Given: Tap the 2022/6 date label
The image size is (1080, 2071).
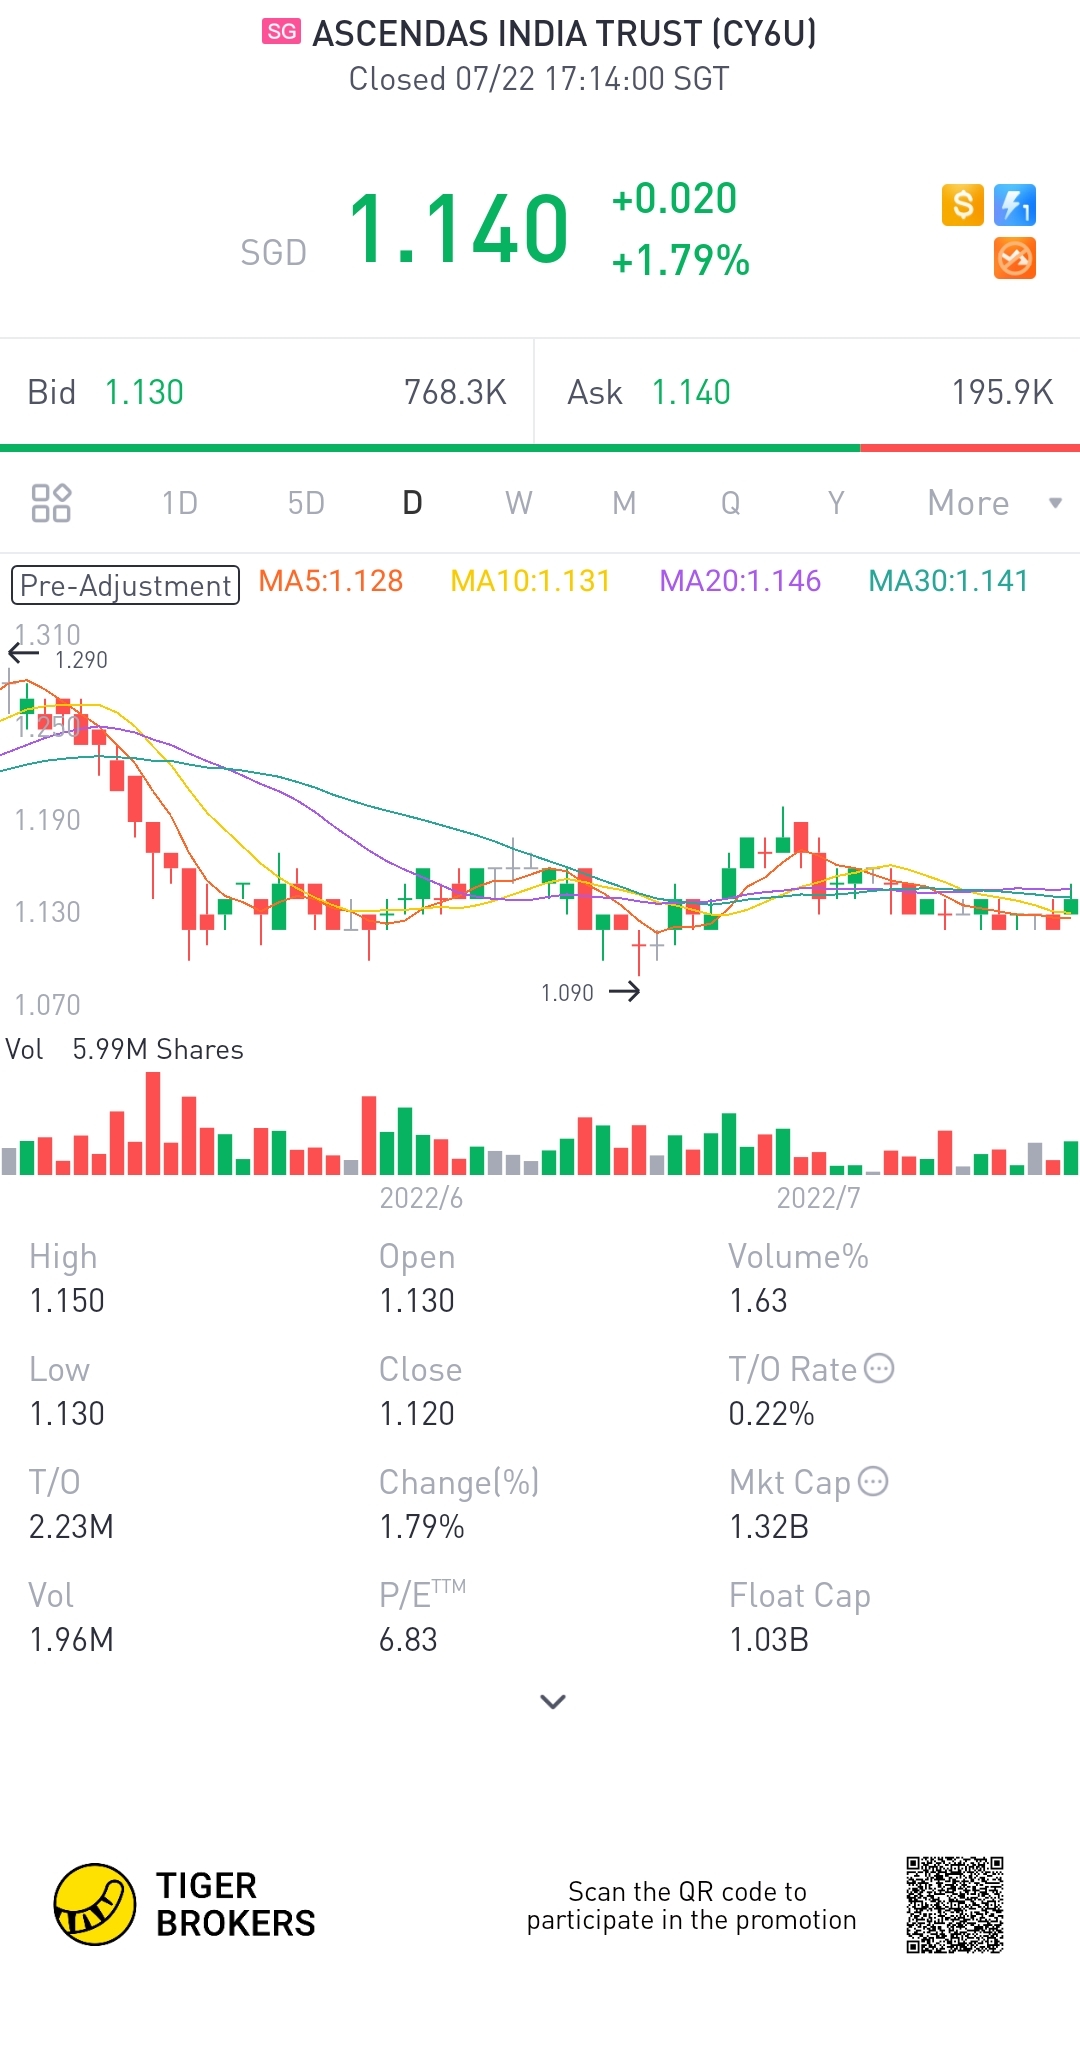Looking at the screenshot, I should point(421,1198).
